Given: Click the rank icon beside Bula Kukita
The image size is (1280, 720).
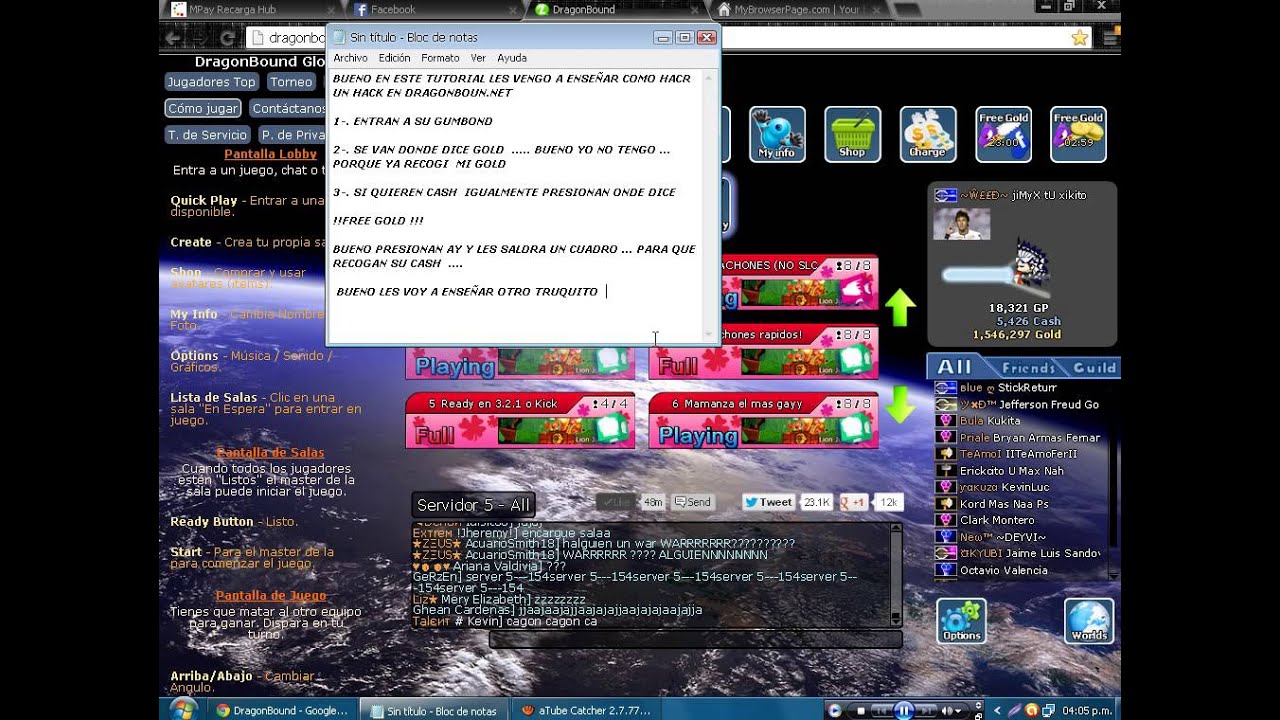Looking at the screenshot, I should point(945,421).
